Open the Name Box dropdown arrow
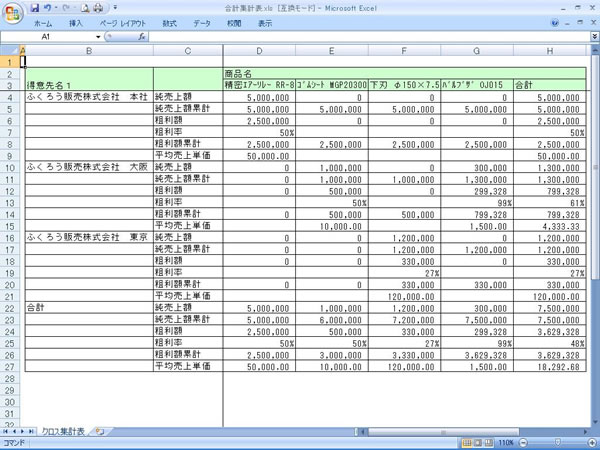The height and width of the screenshot is (450, 600). [98, 37]
